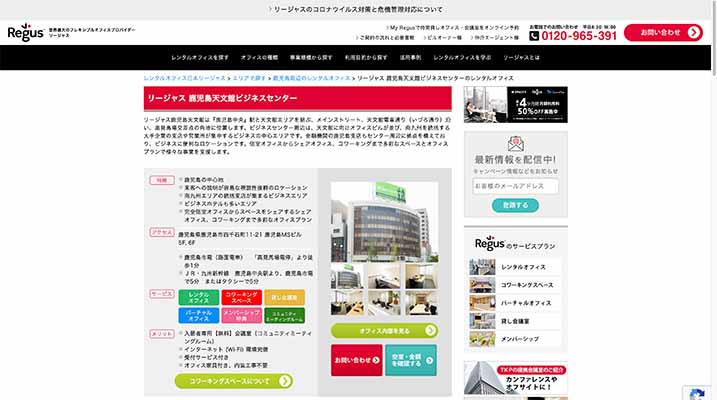Viewport: 717px width, 400px height.
Task: Click the red コワーキングスペース service tag
Action: click(x=241, y=298)
